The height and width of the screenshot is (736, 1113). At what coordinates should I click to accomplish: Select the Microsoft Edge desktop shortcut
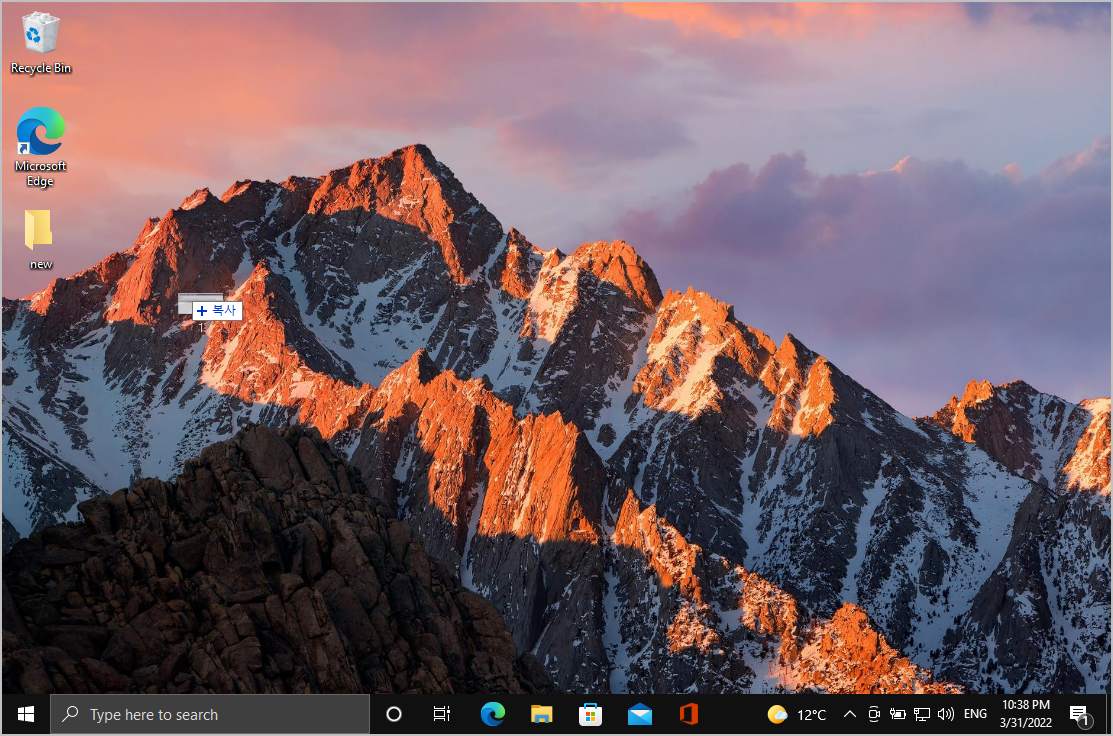(x=40, y=147)
